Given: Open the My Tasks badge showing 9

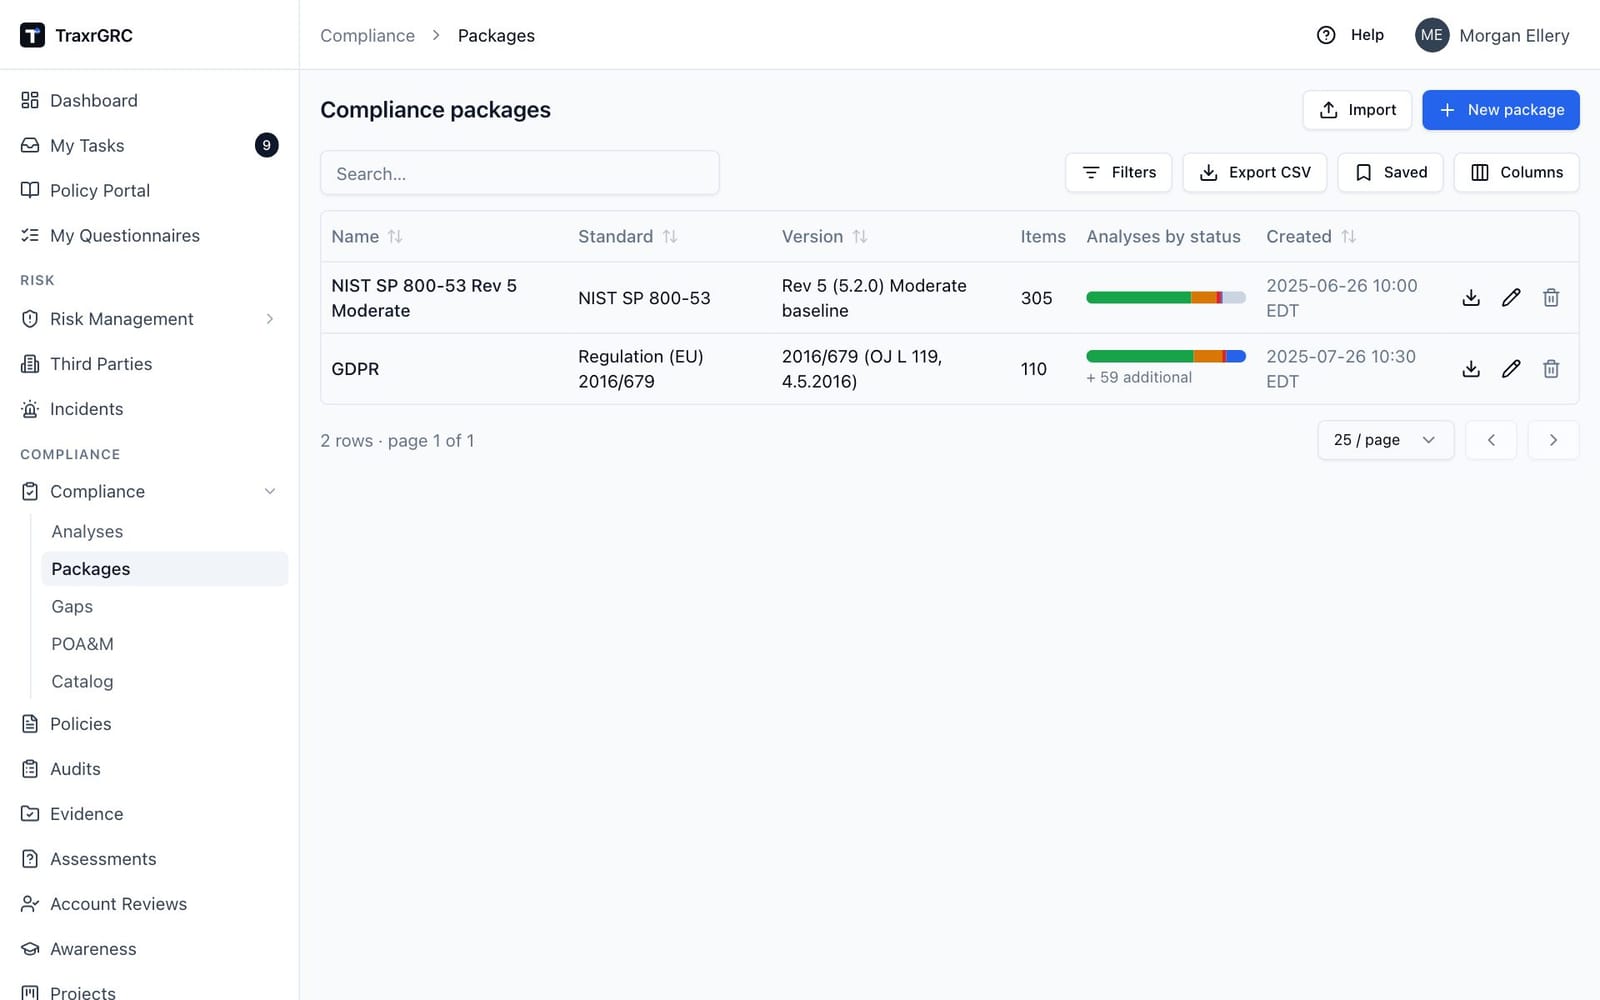Looking at the screenshot, I should point(266,145).
